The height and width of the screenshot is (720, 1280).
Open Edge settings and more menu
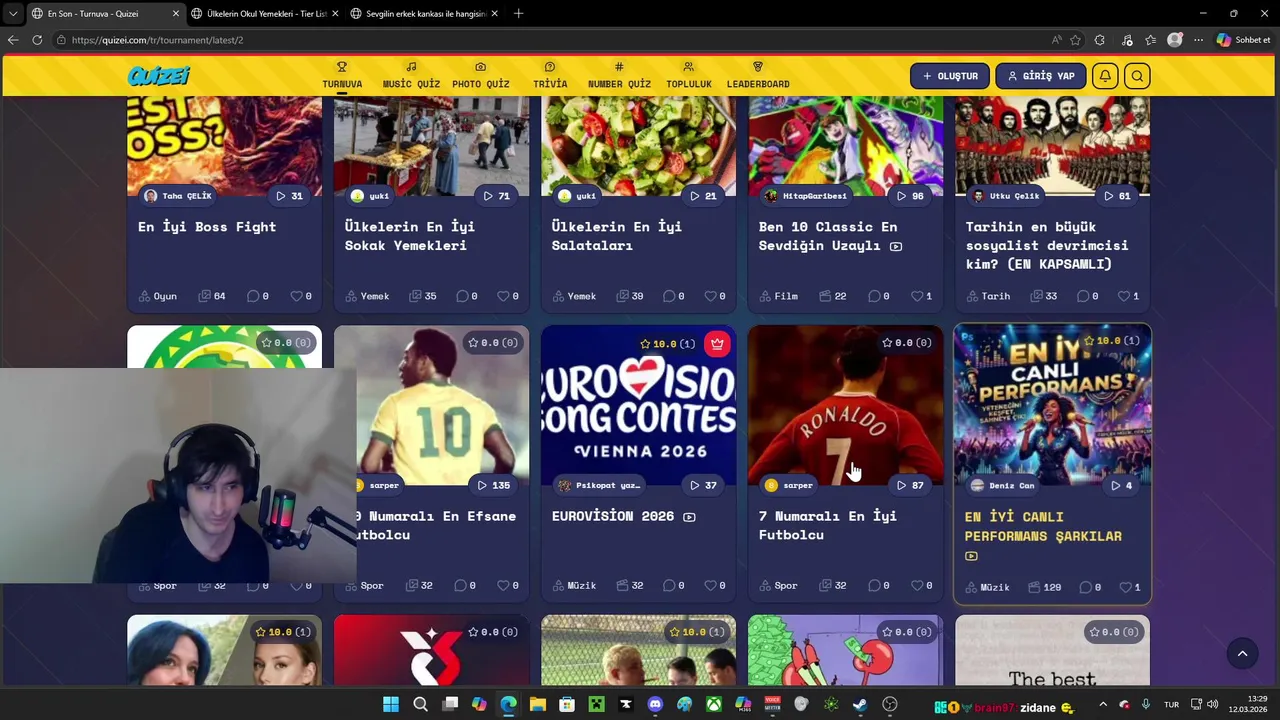(1198, 40)
